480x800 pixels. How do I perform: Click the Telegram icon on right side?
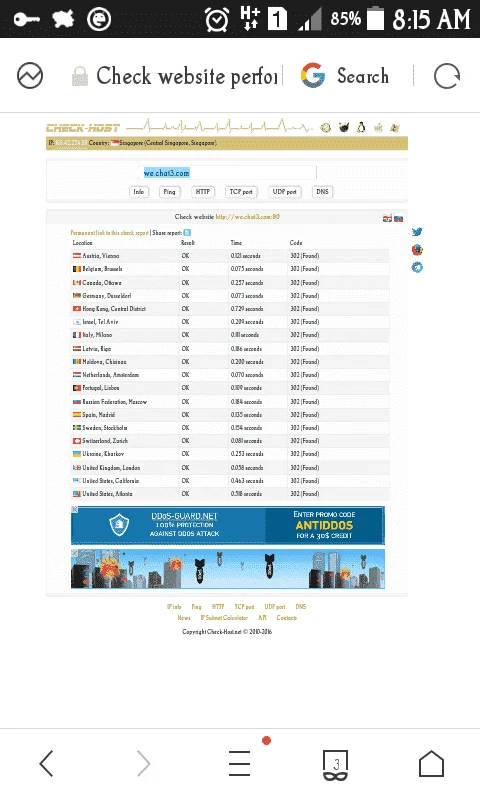click(417, 267)
